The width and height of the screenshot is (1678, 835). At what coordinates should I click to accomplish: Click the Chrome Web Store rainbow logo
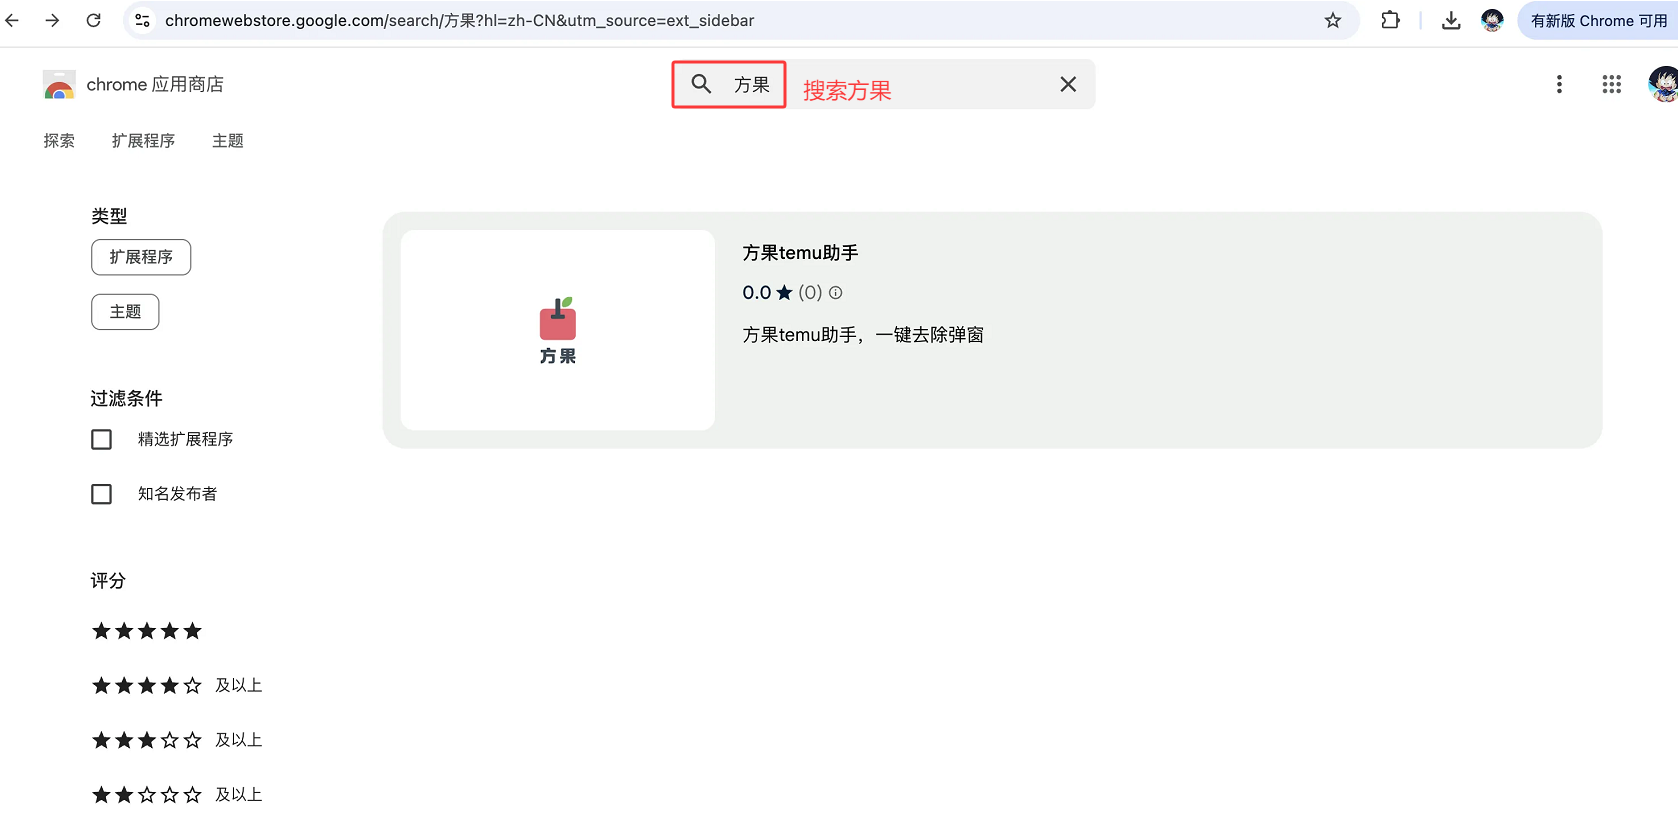59,85
